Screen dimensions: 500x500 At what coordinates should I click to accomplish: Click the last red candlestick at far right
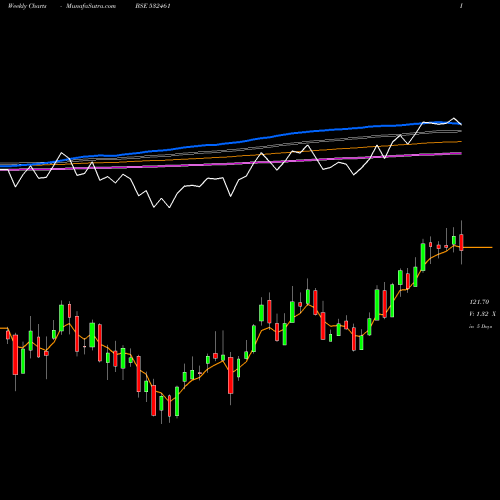coord(461,242)
